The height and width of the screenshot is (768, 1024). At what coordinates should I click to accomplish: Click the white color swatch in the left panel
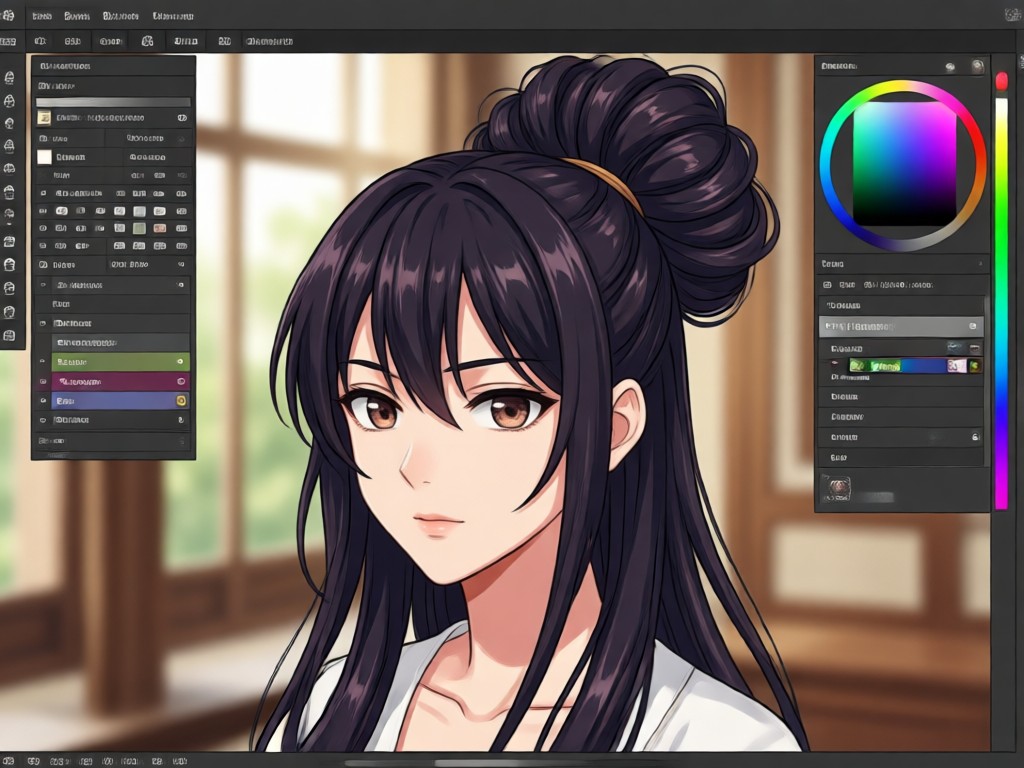click(x=44, y=157)
